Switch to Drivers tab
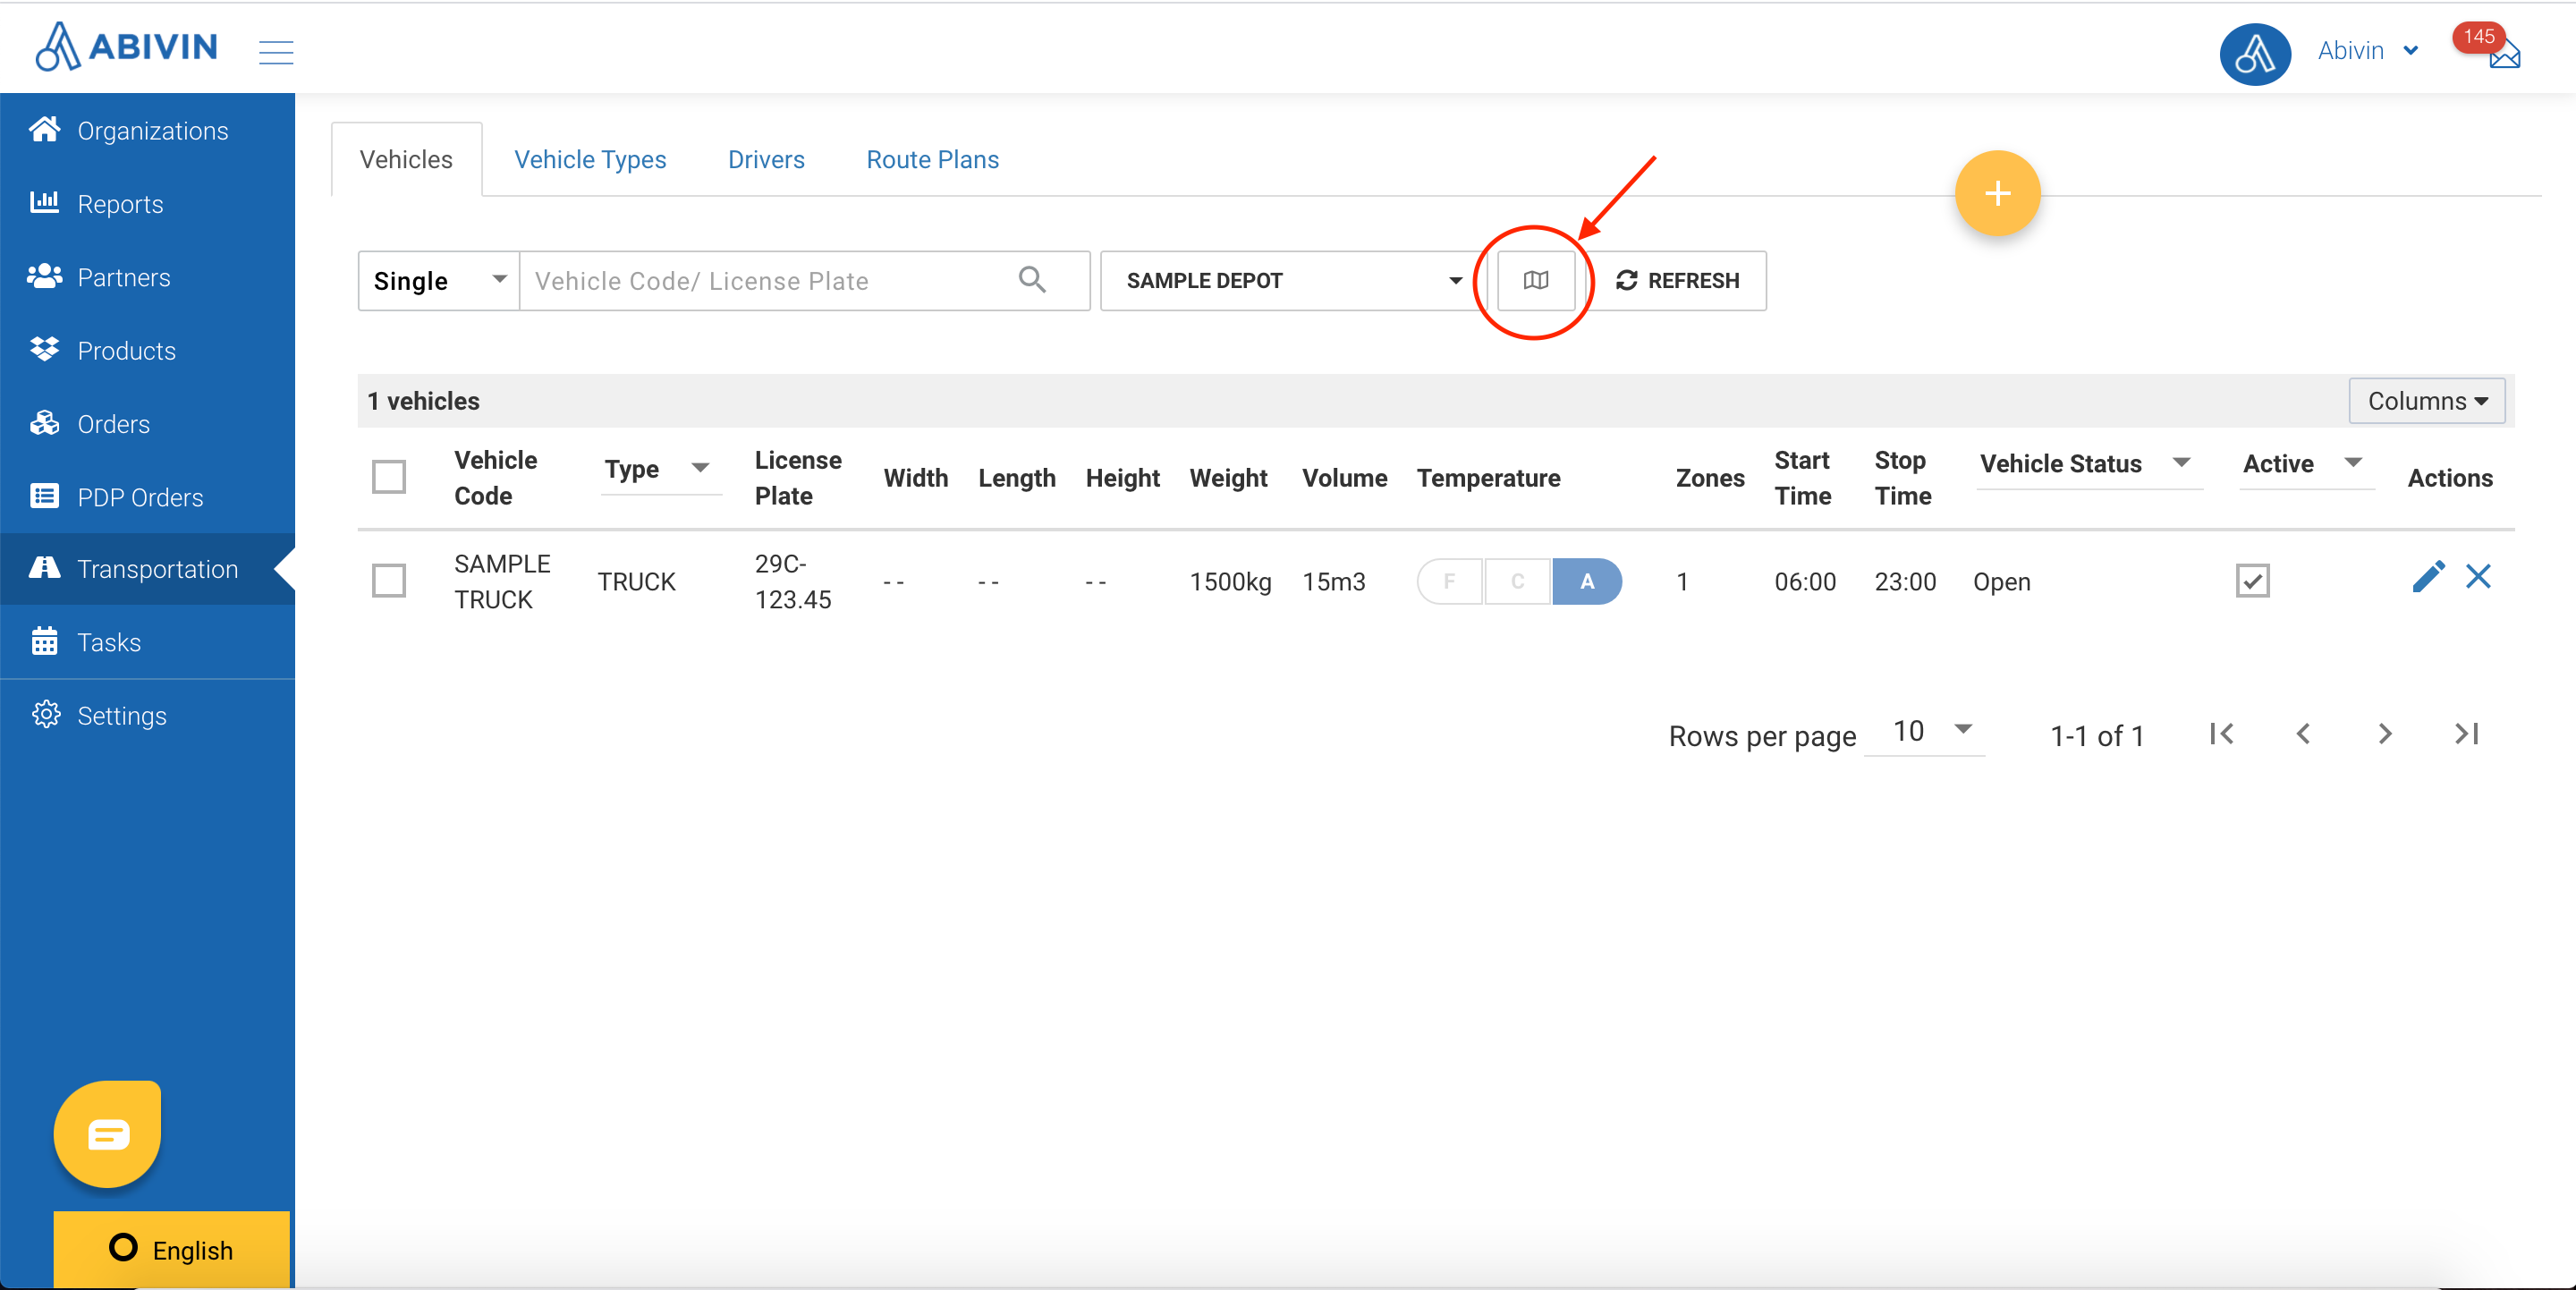The width and height of the screenshot is (2576, 1290). pyautogui.click(x=766, y=160)
